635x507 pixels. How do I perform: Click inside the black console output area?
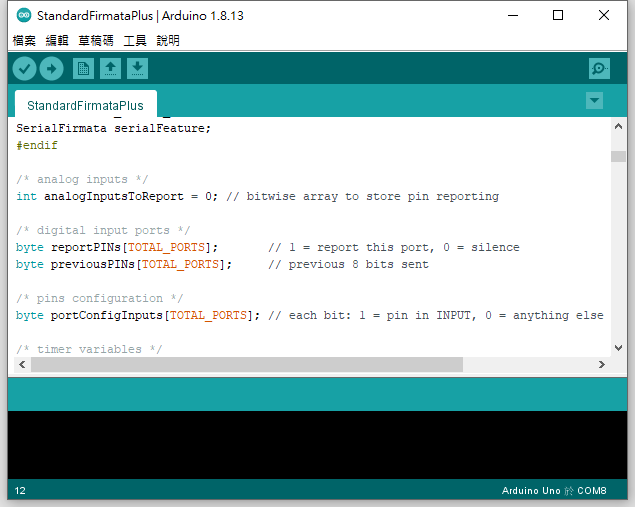coord(318,445)
